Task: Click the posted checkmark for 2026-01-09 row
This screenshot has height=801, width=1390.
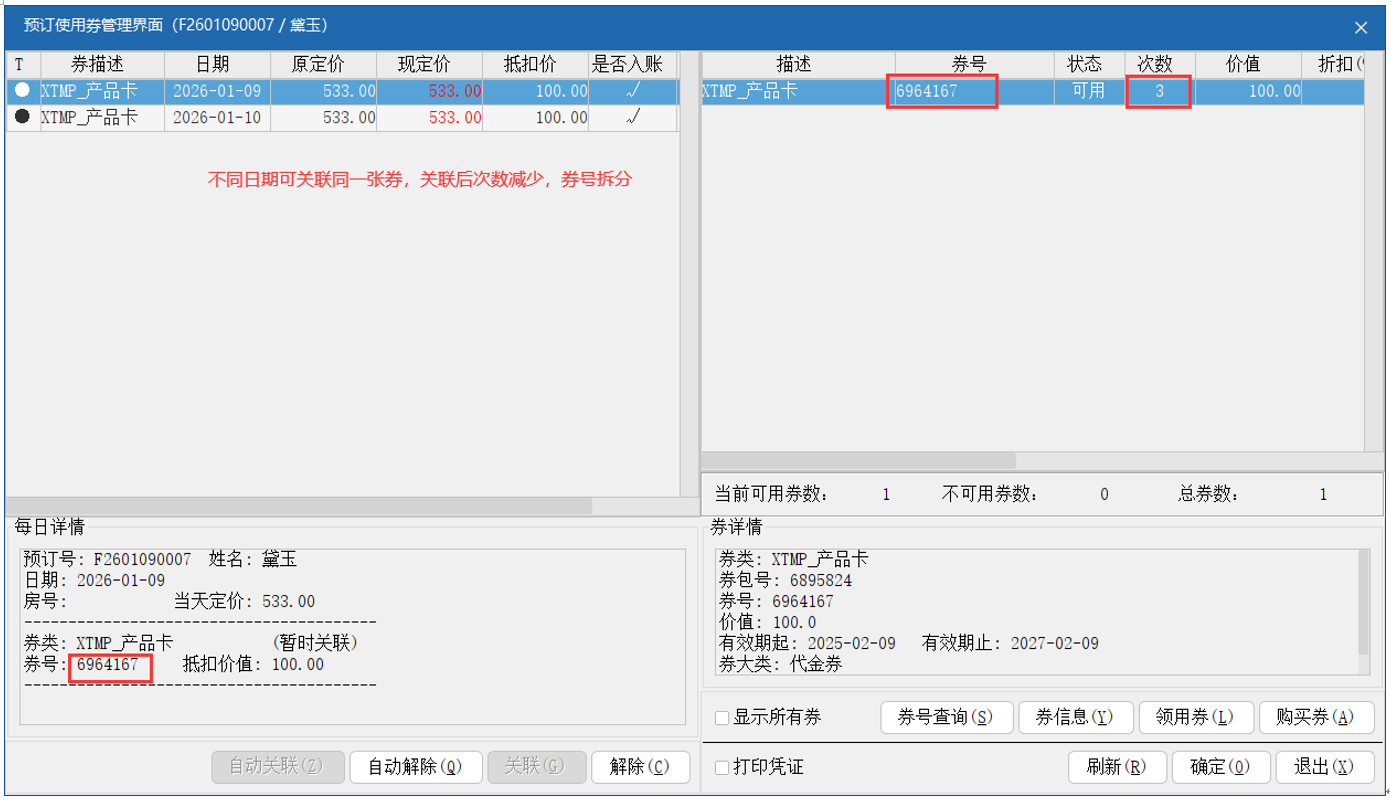Action: point(632,91)
